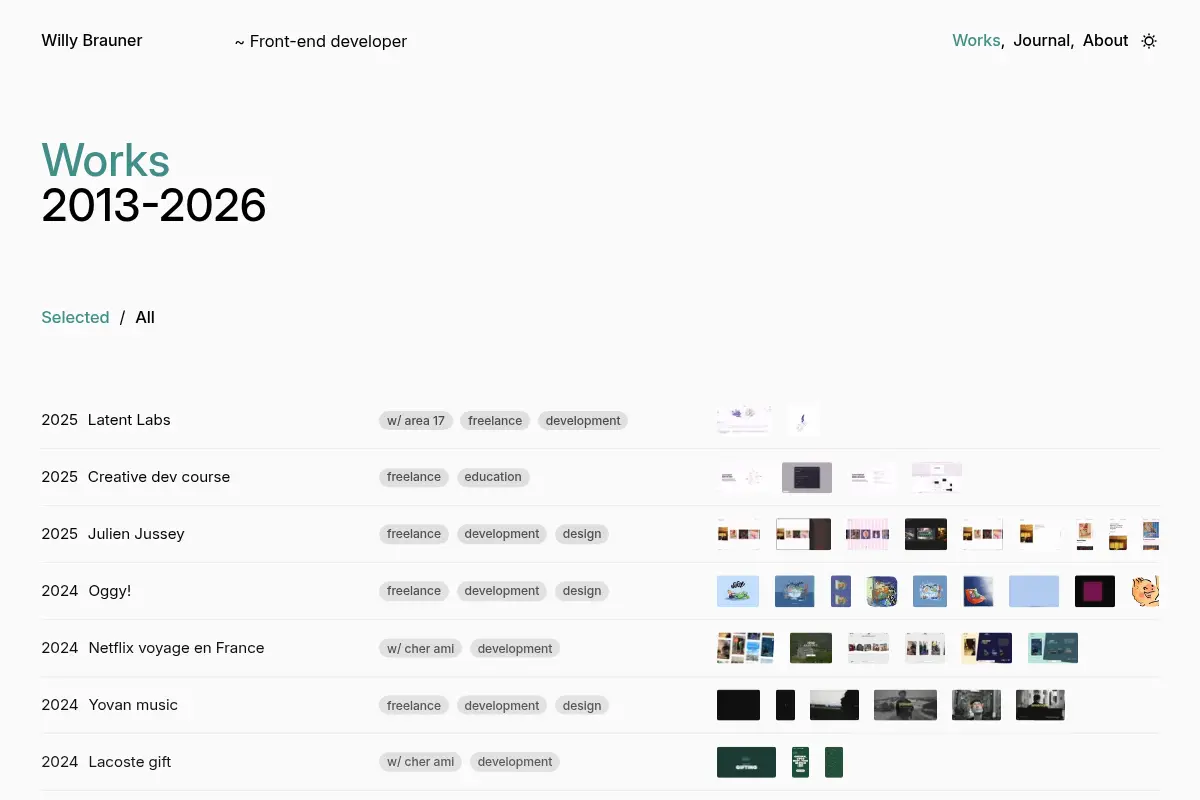Open the gray Creative dev course thumbnail

click(x=807, y=477)
